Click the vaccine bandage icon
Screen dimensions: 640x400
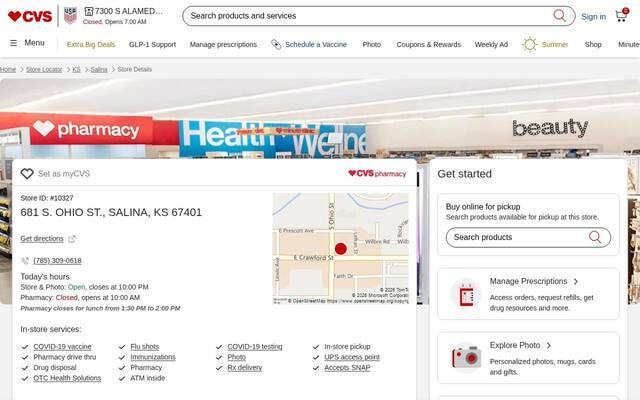276,44
